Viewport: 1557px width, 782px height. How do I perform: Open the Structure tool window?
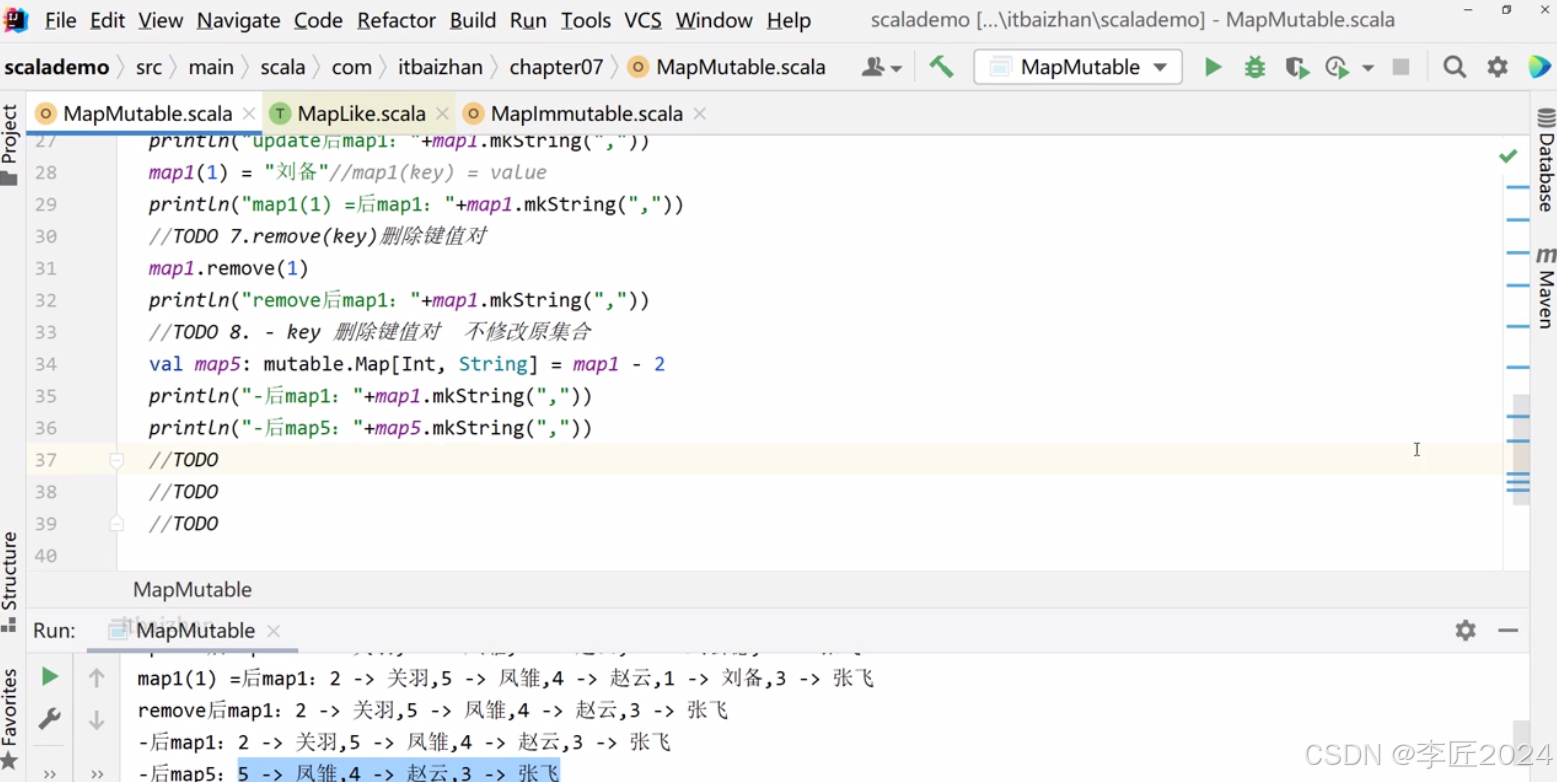(10, 582)
